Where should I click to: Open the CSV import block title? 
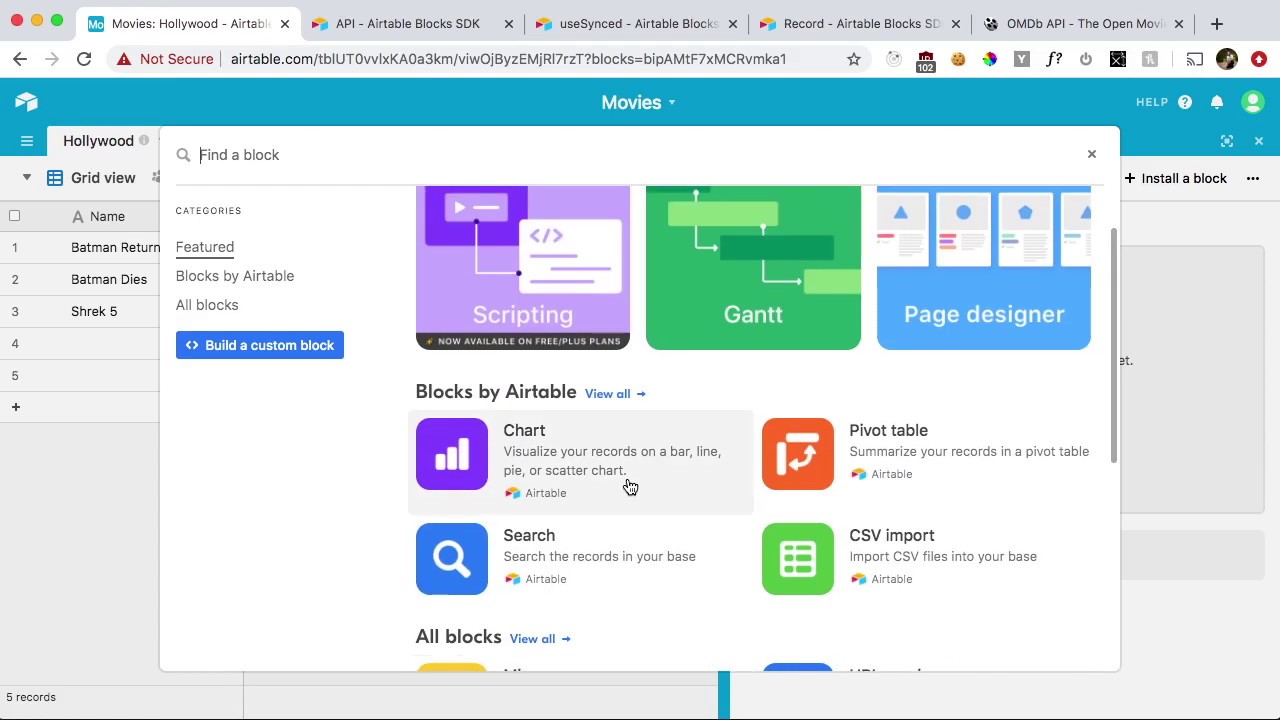[892, 535]
